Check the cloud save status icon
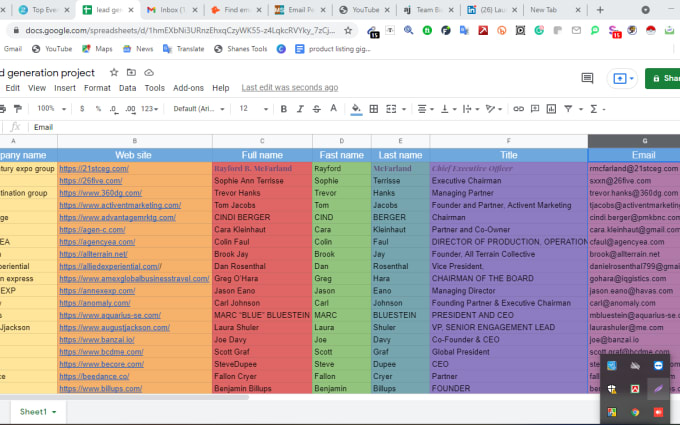This screenshot has width=680, height=425. tap(149, 72)
